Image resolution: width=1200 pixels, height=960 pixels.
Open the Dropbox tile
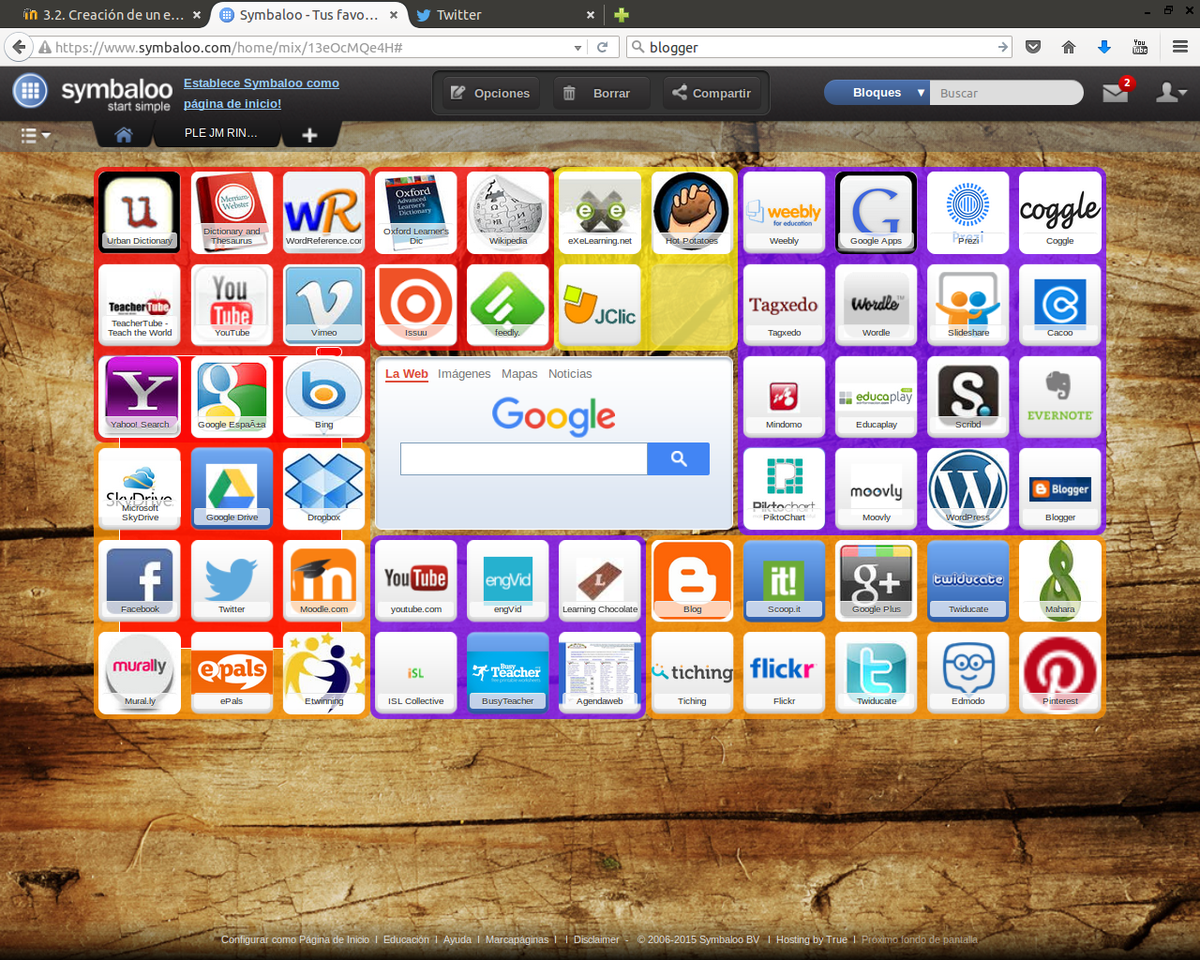[324, 488]
